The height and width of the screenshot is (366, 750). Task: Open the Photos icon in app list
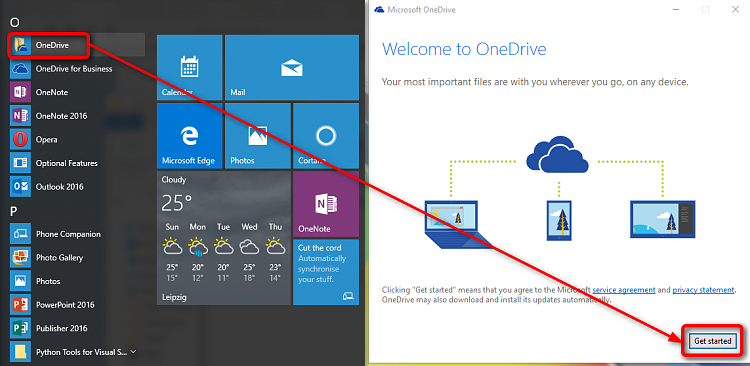[21, 281]
